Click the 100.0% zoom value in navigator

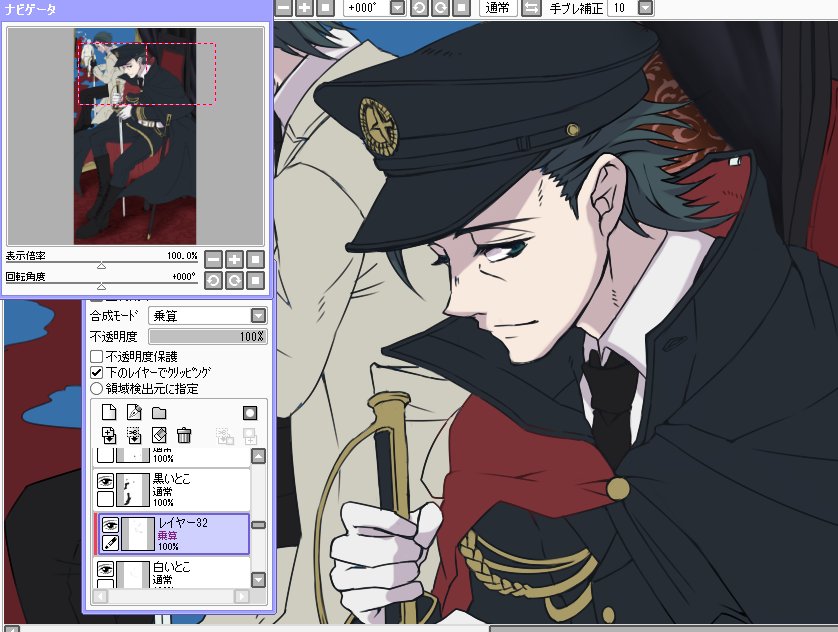click(x=182, y=256)
